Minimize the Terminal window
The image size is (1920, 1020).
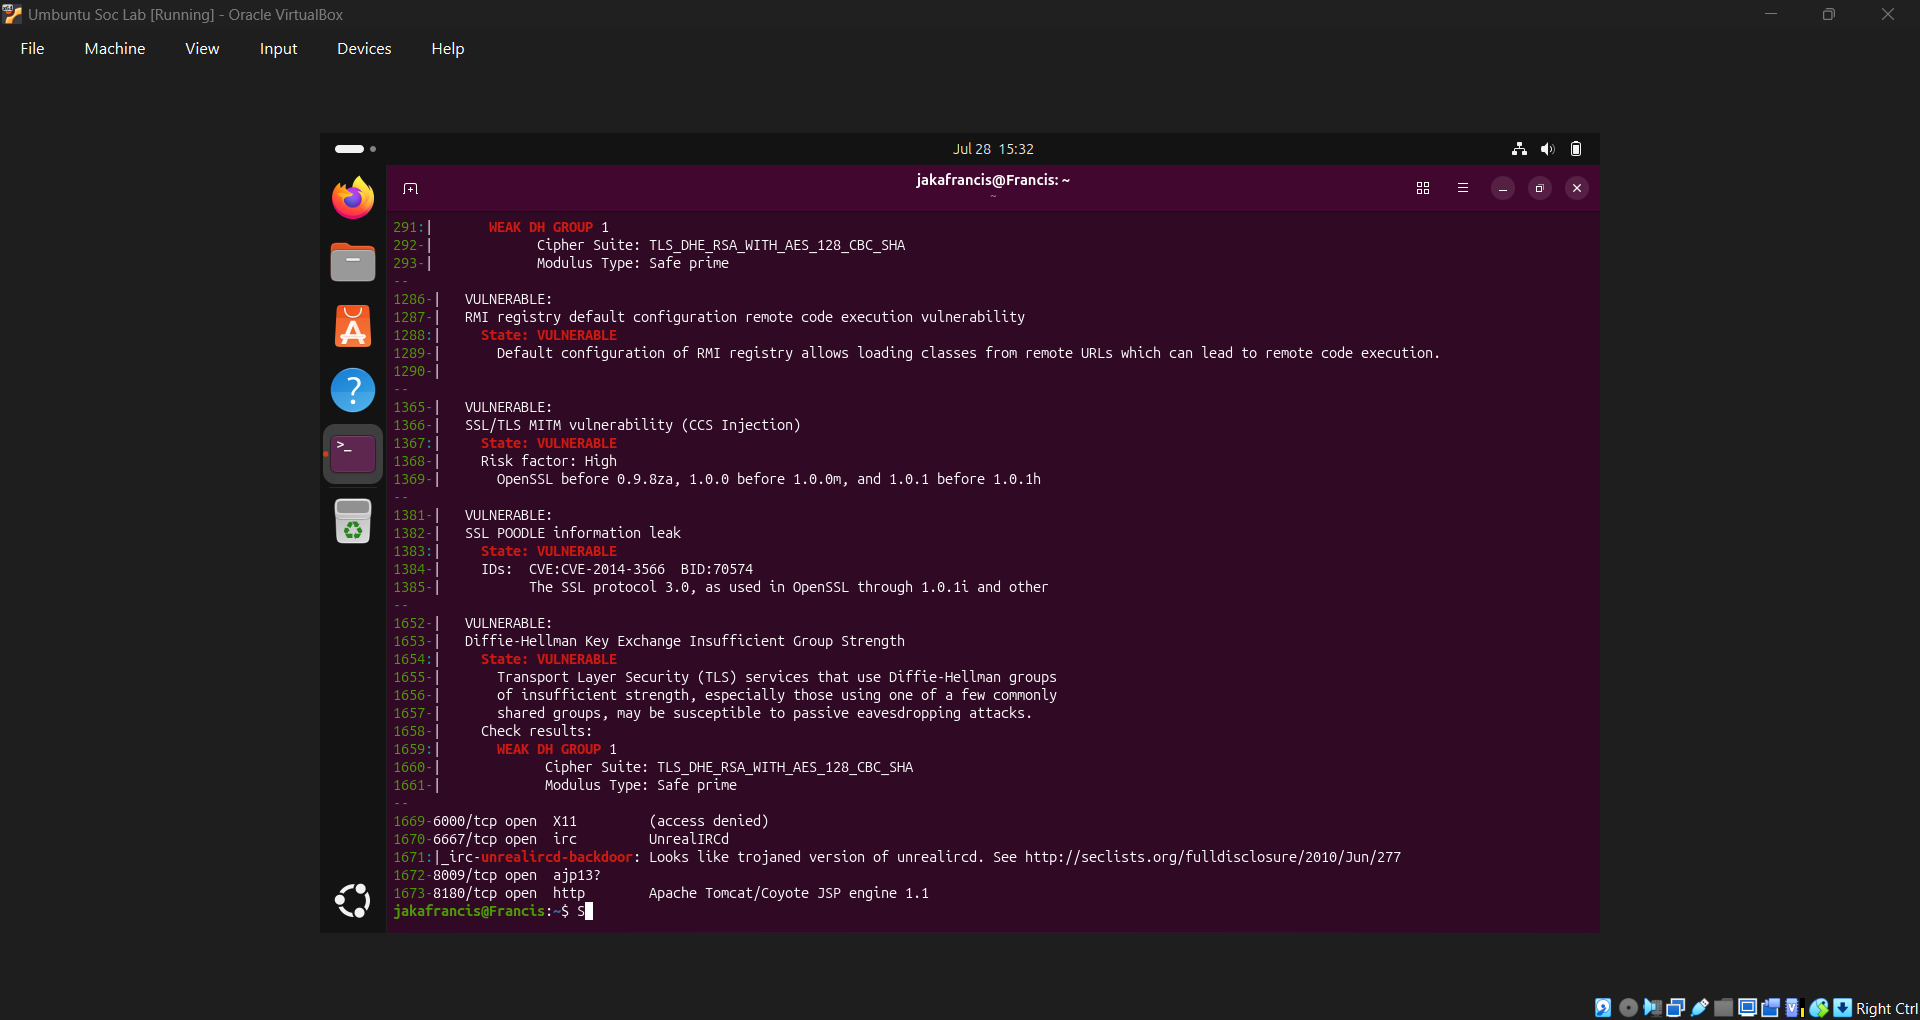1502,188
